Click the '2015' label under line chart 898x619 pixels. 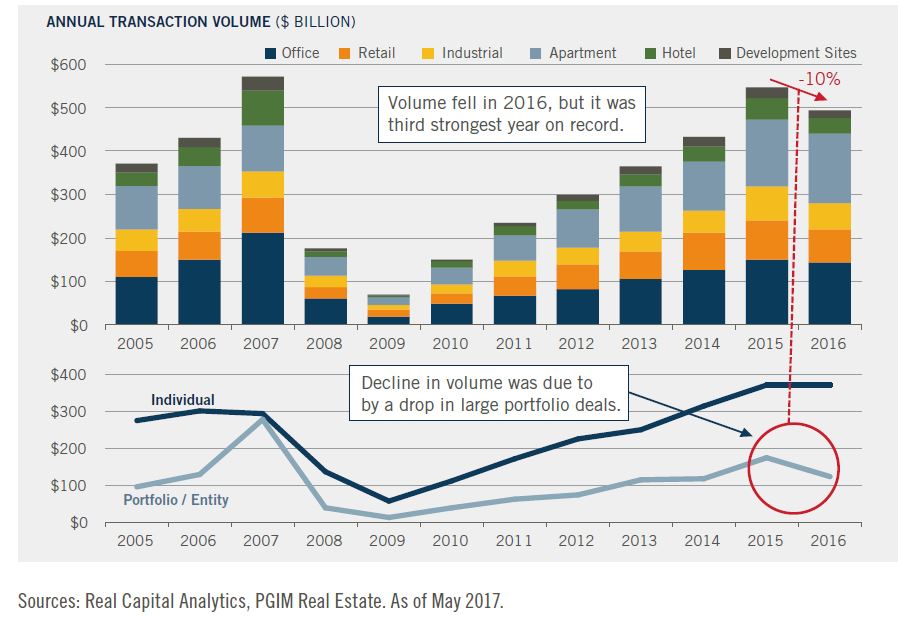[765, 541]
